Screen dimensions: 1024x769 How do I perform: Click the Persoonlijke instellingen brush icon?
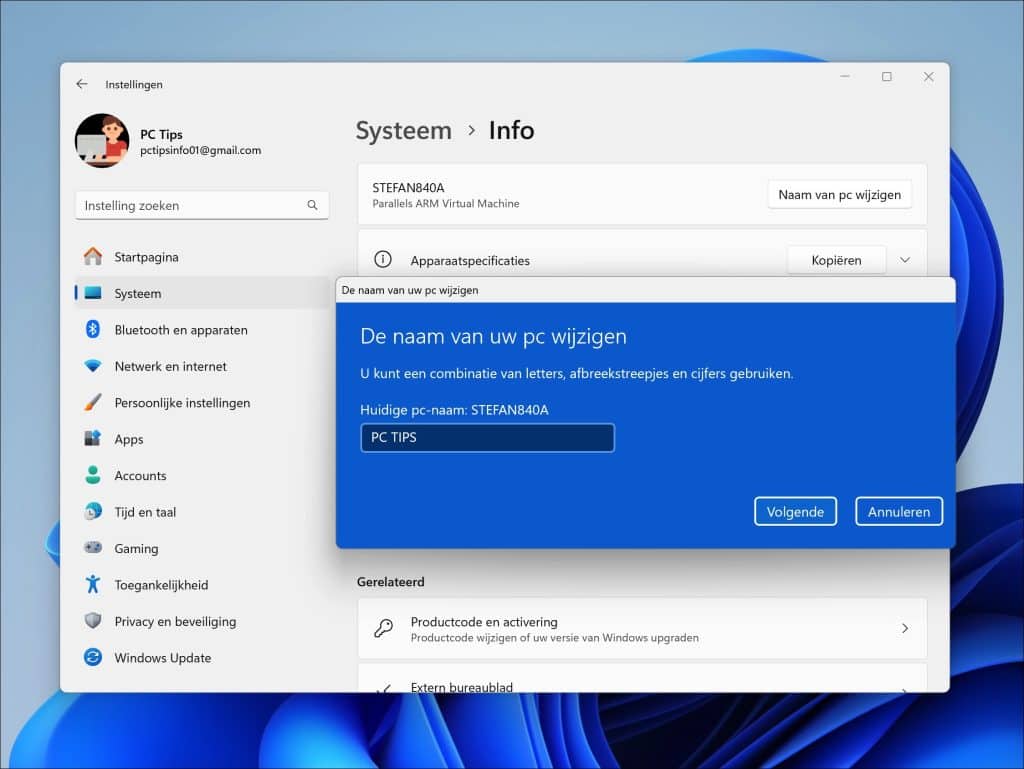point(93,402)
